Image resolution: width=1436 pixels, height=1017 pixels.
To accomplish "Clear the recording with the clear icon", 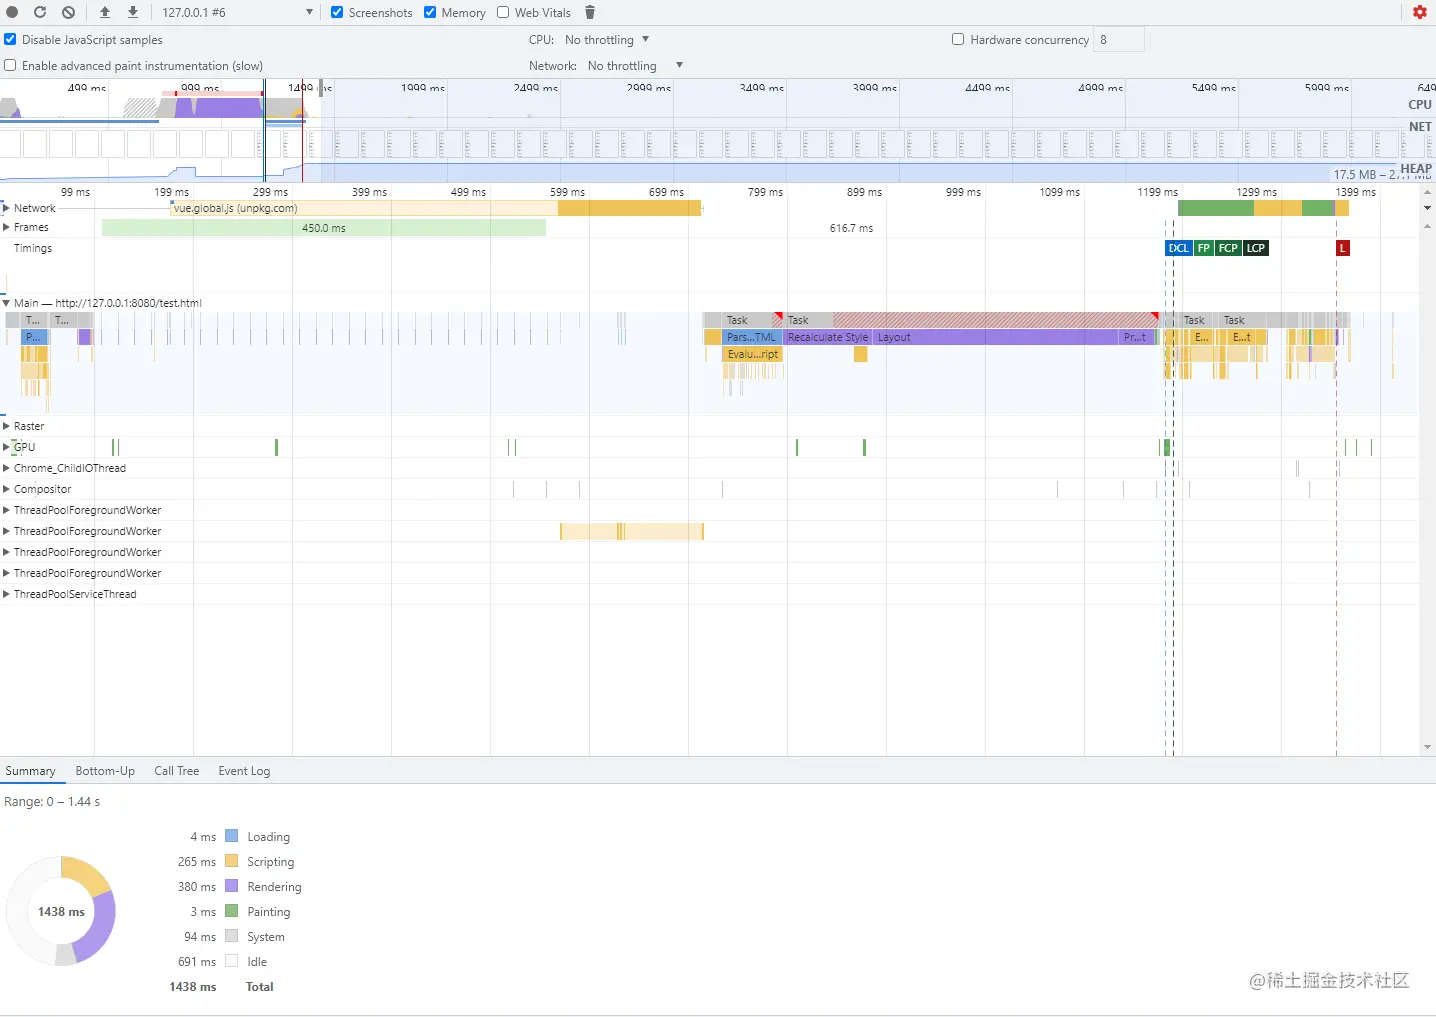I will 68,12.
